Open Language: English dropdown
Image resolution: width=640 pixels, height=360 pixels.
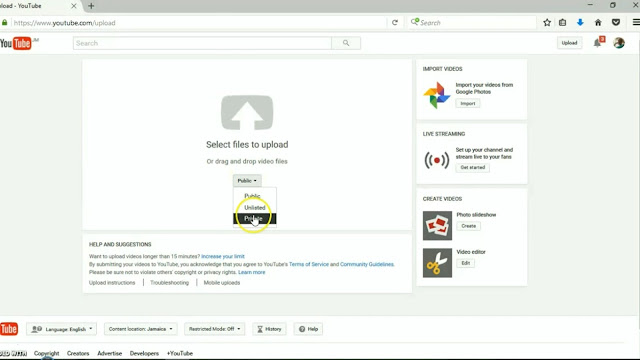62,329
